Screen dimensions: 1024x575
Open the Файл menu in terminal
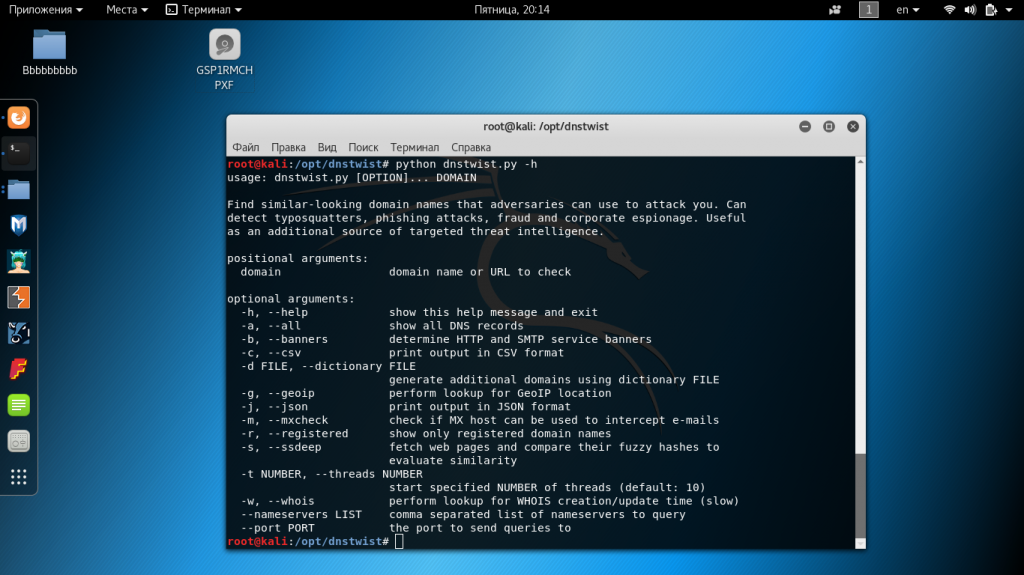pos(246,147)
